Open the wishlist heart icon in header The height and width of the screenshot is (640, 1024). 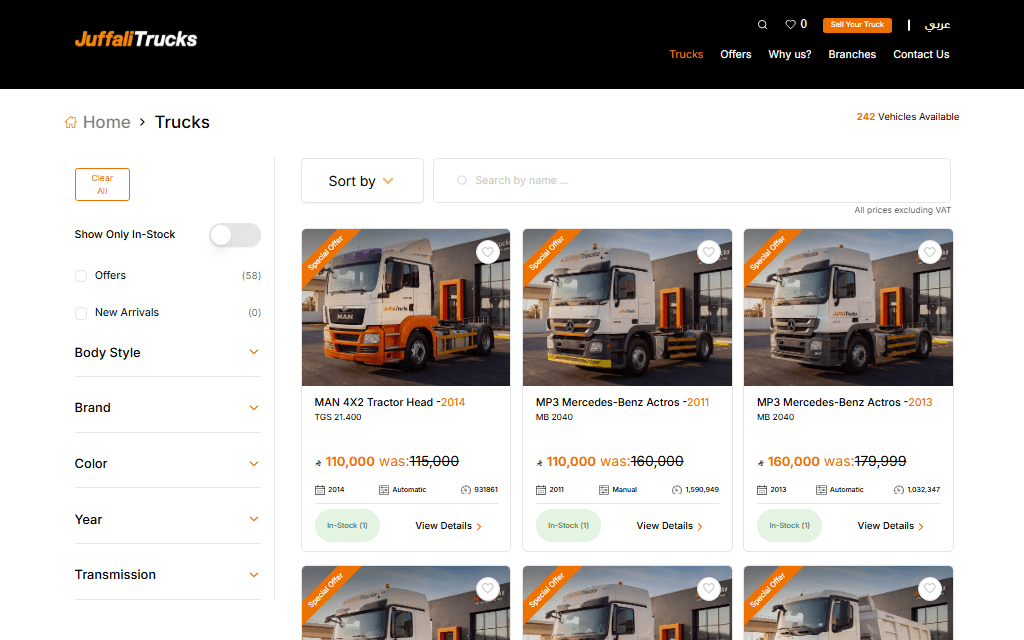coord(790,24)
